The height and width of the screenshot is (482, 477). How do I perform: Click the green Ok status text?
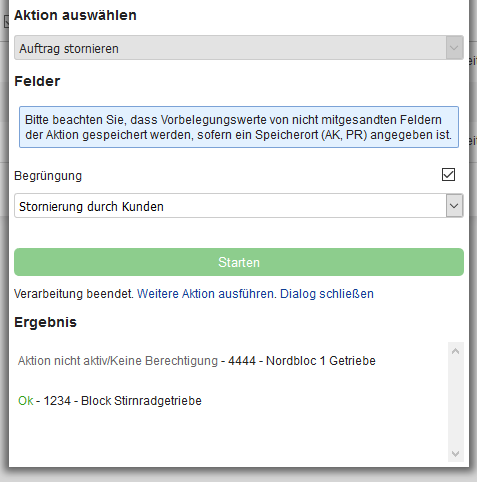(x=26, y=401)
